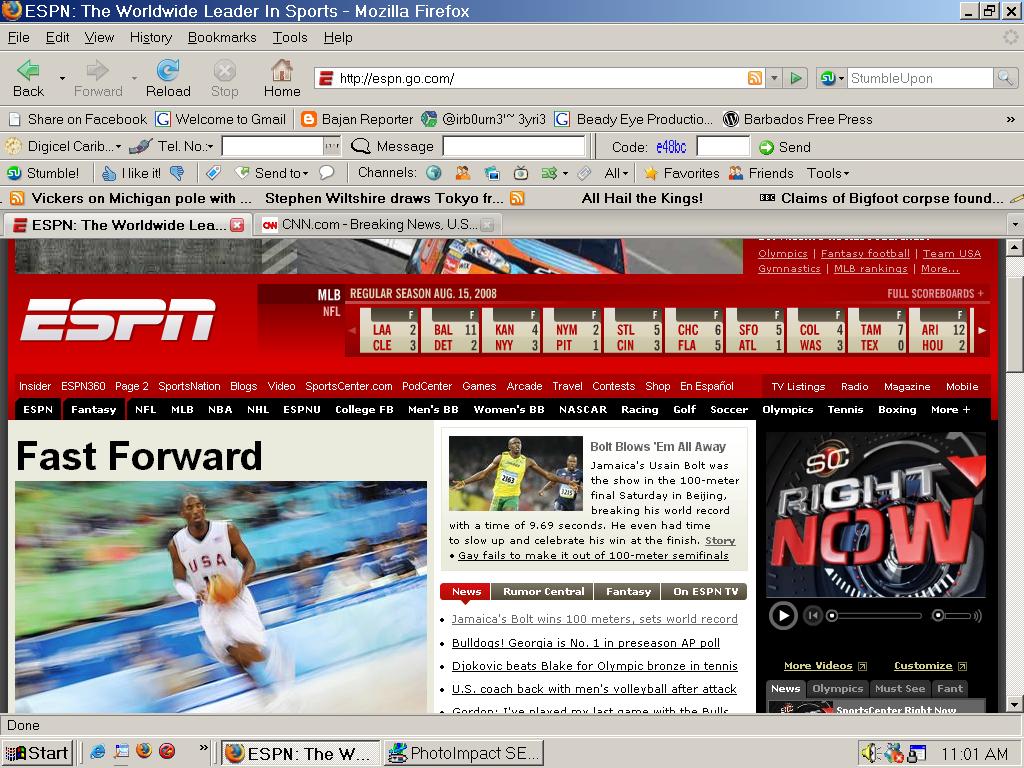Select the TV video channel icon

(x=520, y=173)
